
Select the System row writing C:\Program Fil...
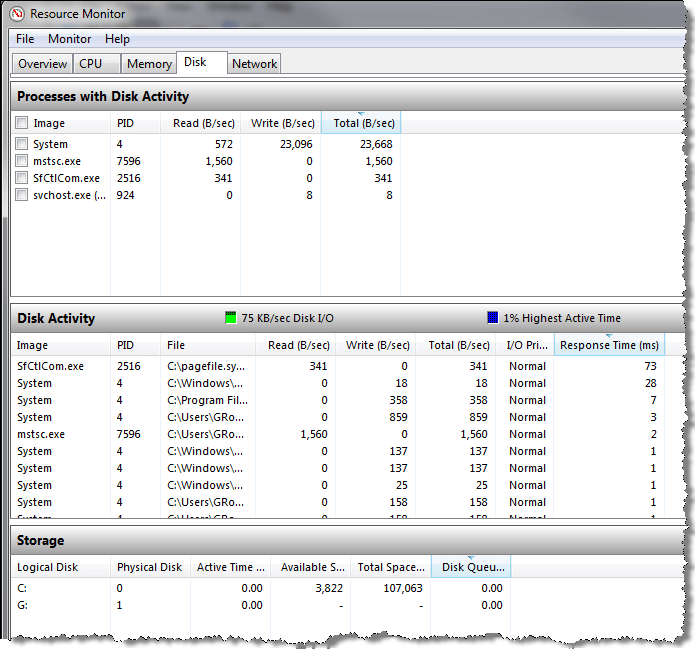point(338,400)
